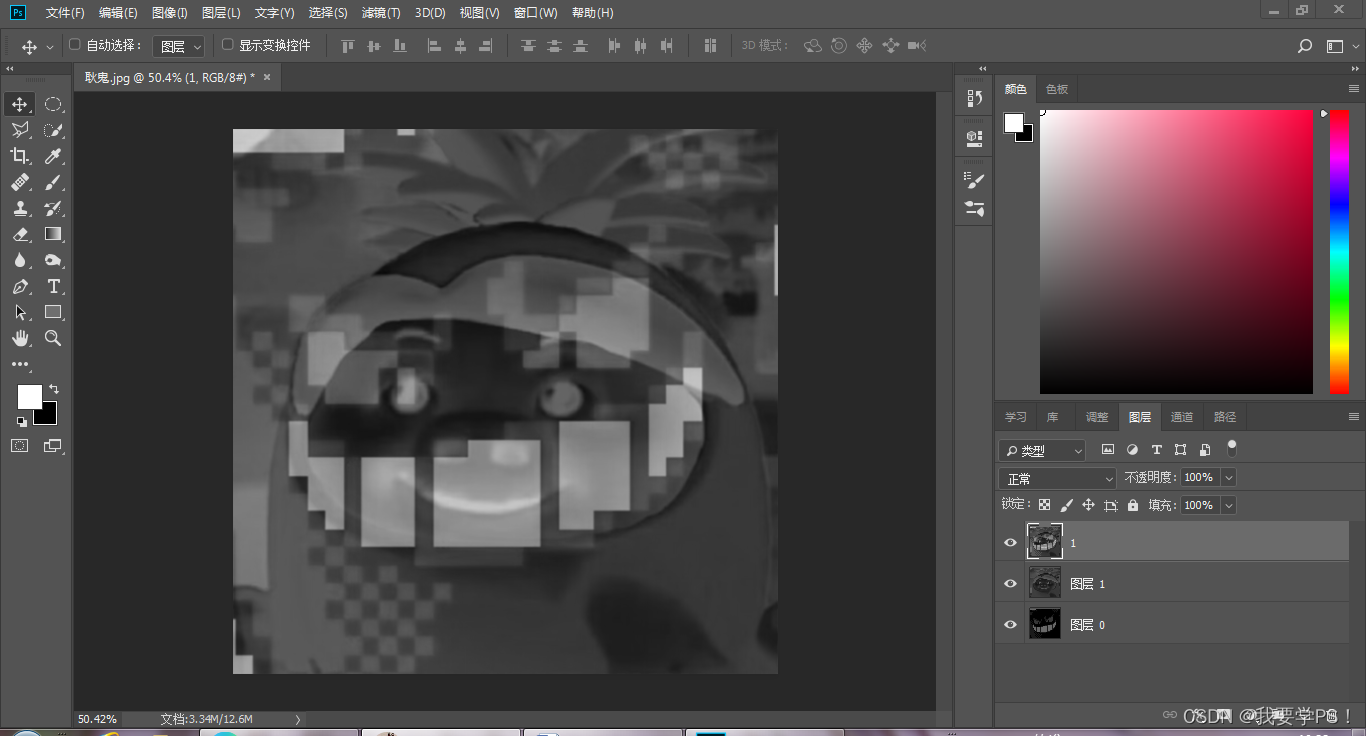The image size is (1366, 736).
Task: Switch to the 路径 tab
Action: point(1225,417)
